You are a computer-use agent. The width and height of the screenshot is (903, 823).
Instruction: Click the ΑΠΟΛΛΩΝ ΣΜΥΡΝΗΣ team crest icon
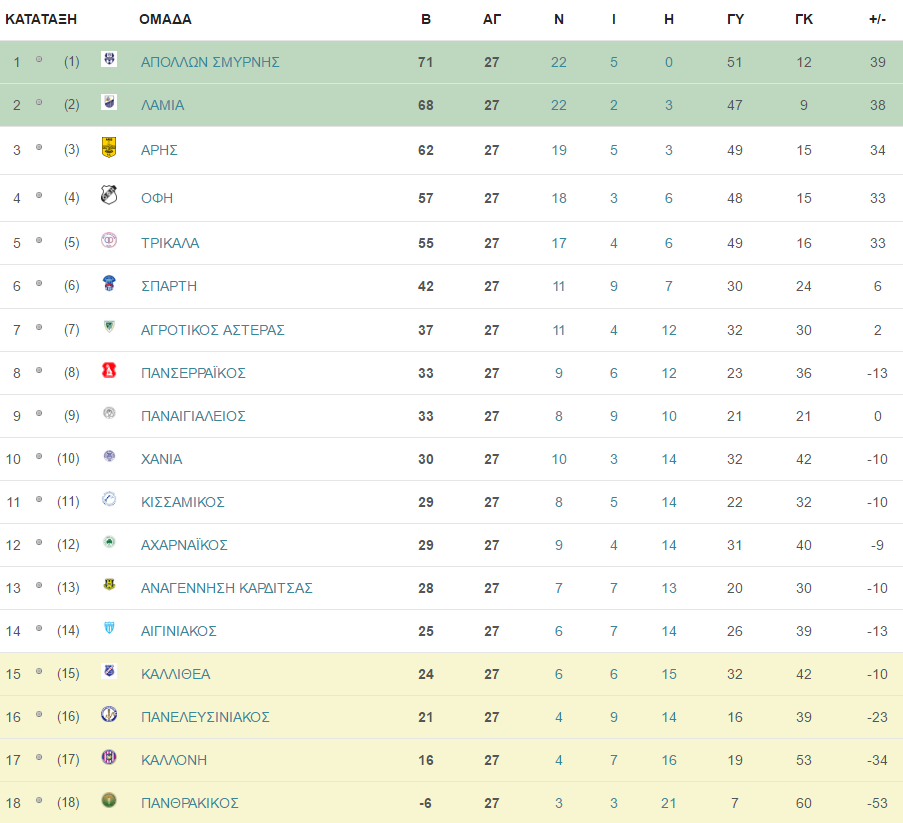(109, 59)
